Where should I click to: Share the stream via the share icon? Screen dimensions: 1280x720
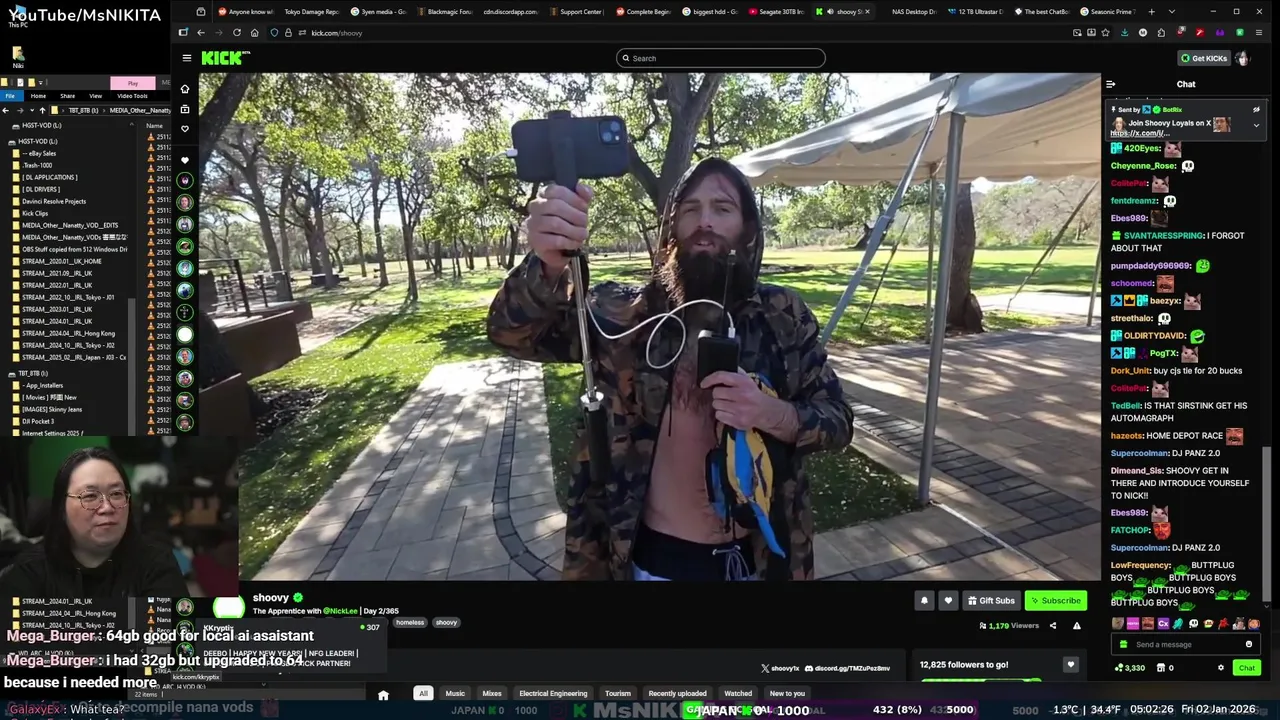pyautogui.click(x=1052, y=626)
